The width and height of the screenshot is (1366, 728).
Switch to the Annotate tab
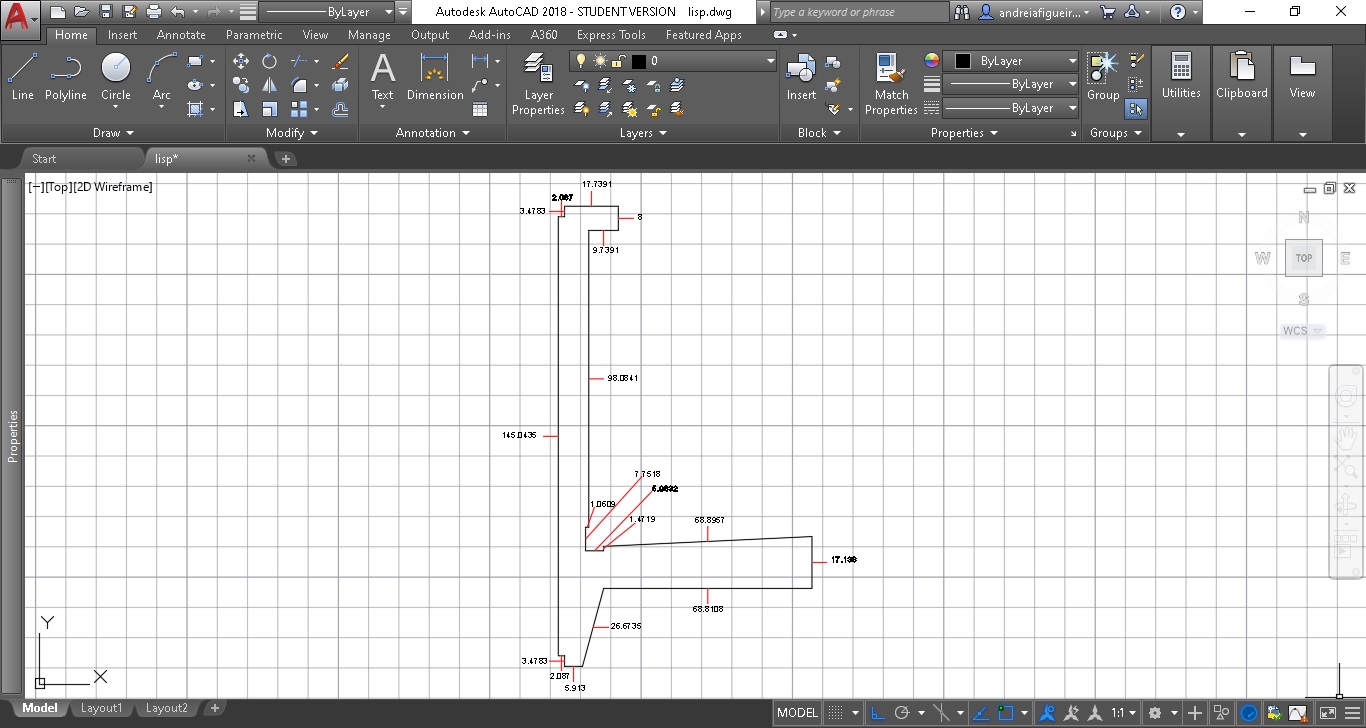(x=181, y=35)
